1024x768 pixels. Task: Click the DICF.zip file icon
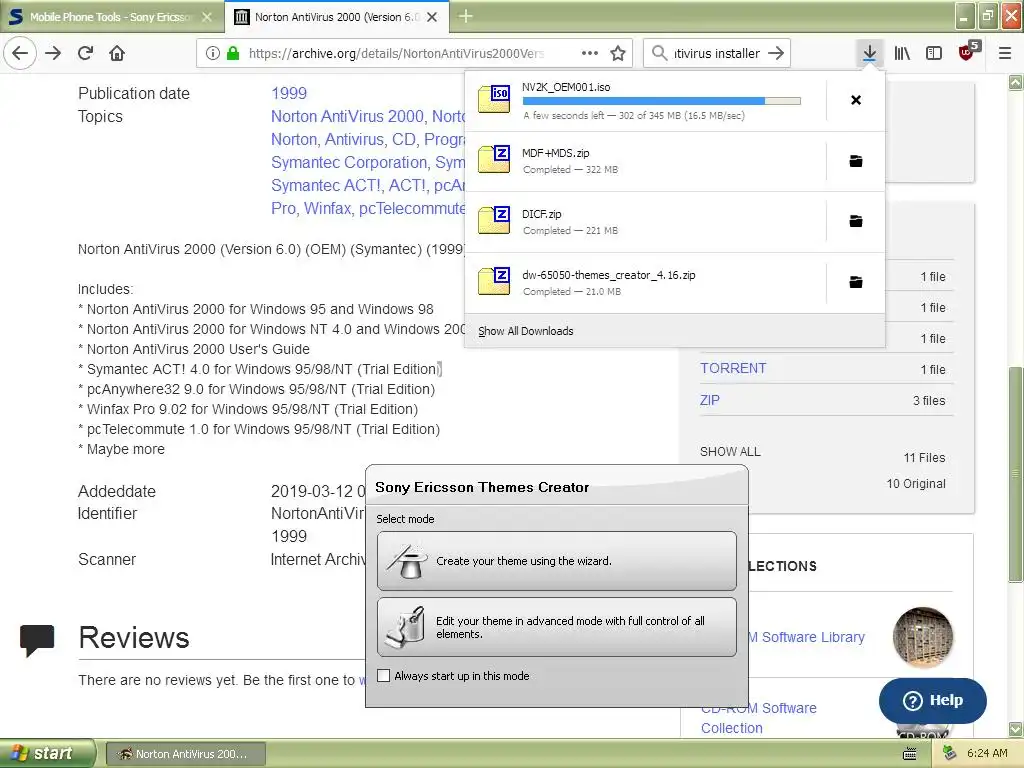point(494,221)
